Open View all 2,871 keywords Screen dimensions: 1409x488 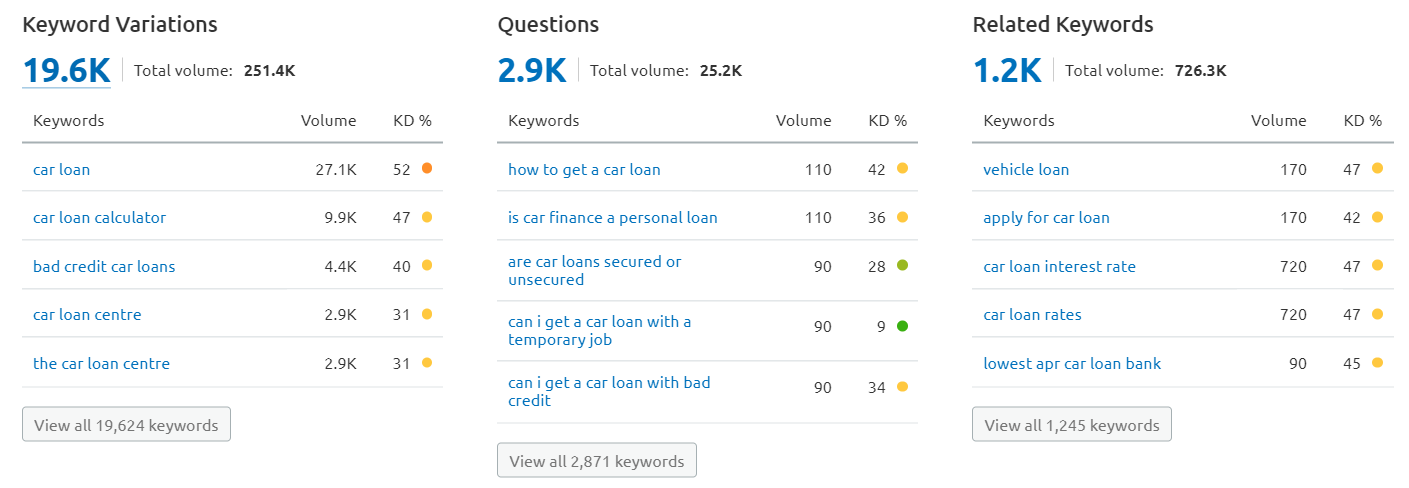point(597,461)
